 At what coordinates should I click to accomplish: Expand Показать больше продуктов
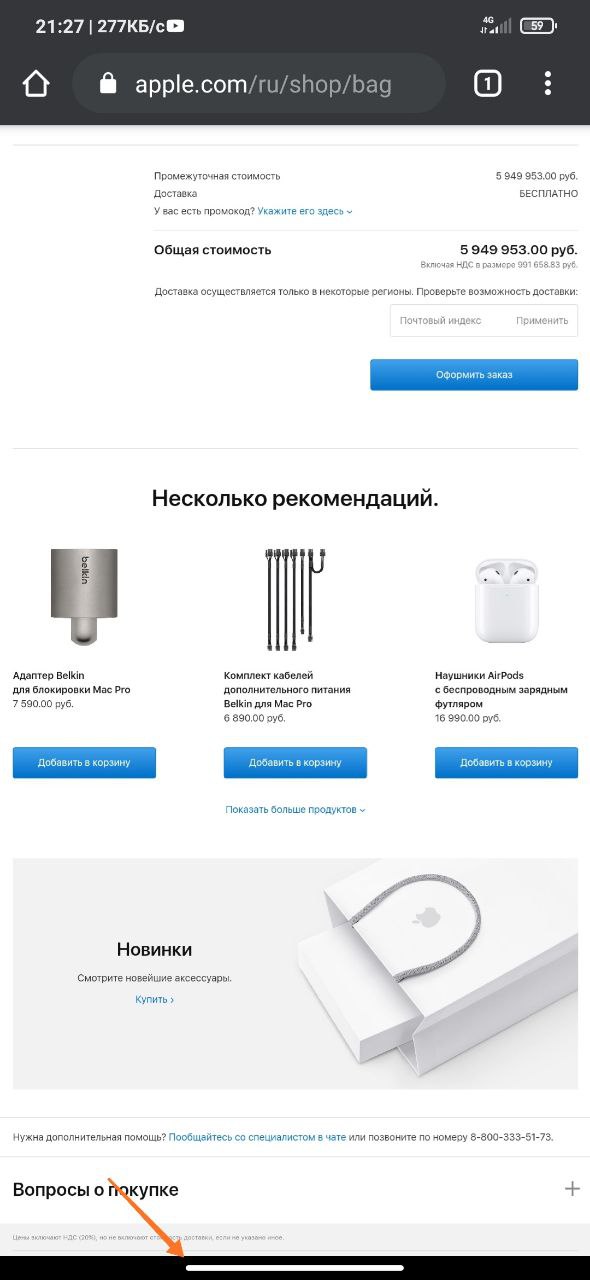(295, 809)
